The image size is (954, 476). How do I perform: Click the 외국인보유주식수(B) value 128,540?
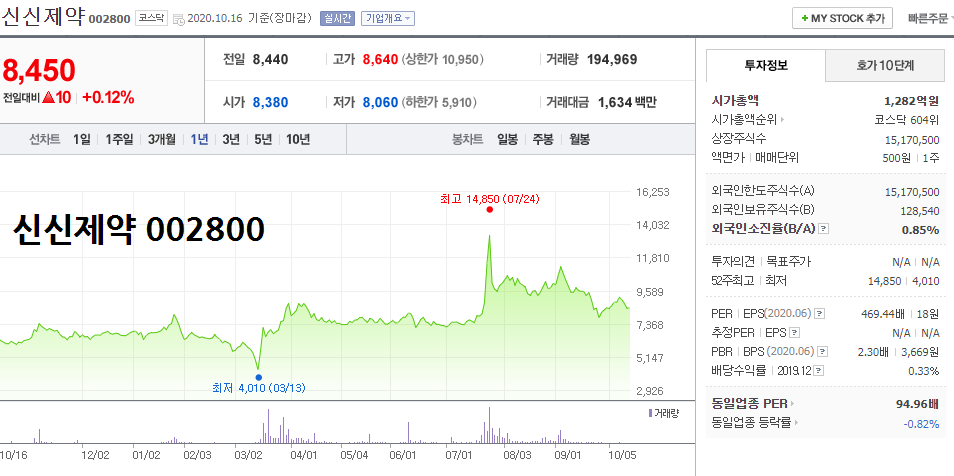[920, 211]
